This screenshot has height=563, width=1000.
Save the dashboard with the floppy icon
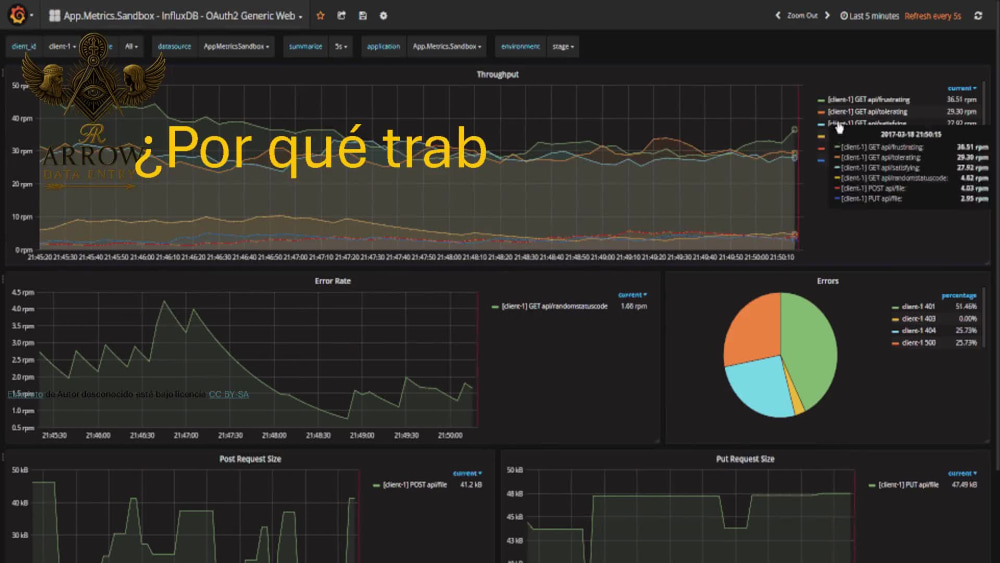pyautogui.click(x=362, y=15)
